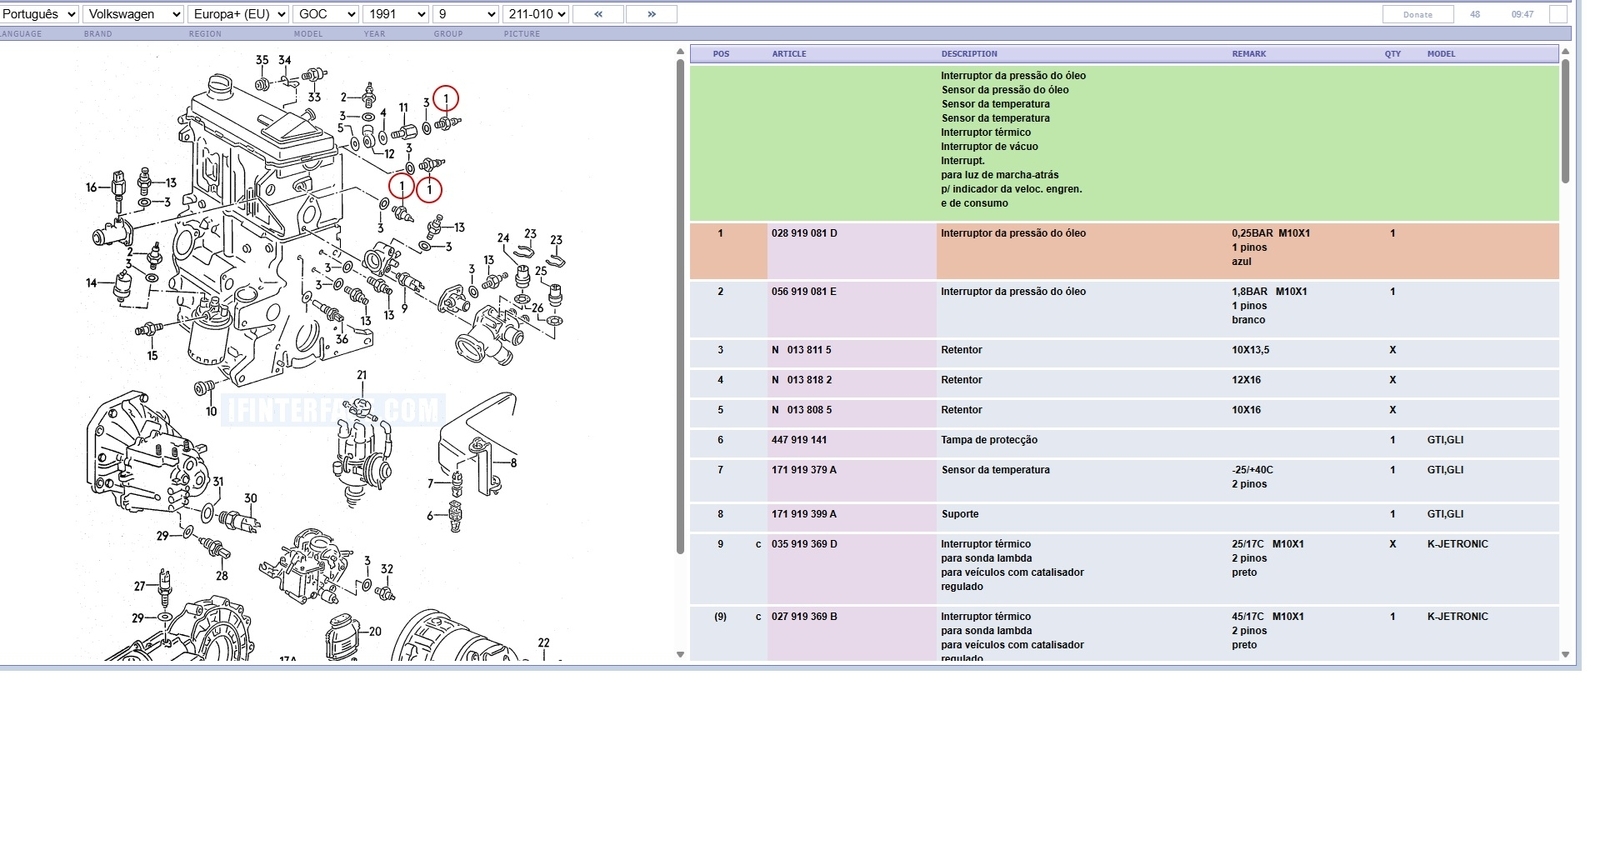Click part callout 16 in the diagram
Screen dimensions: 1600x860
[92, 187]
